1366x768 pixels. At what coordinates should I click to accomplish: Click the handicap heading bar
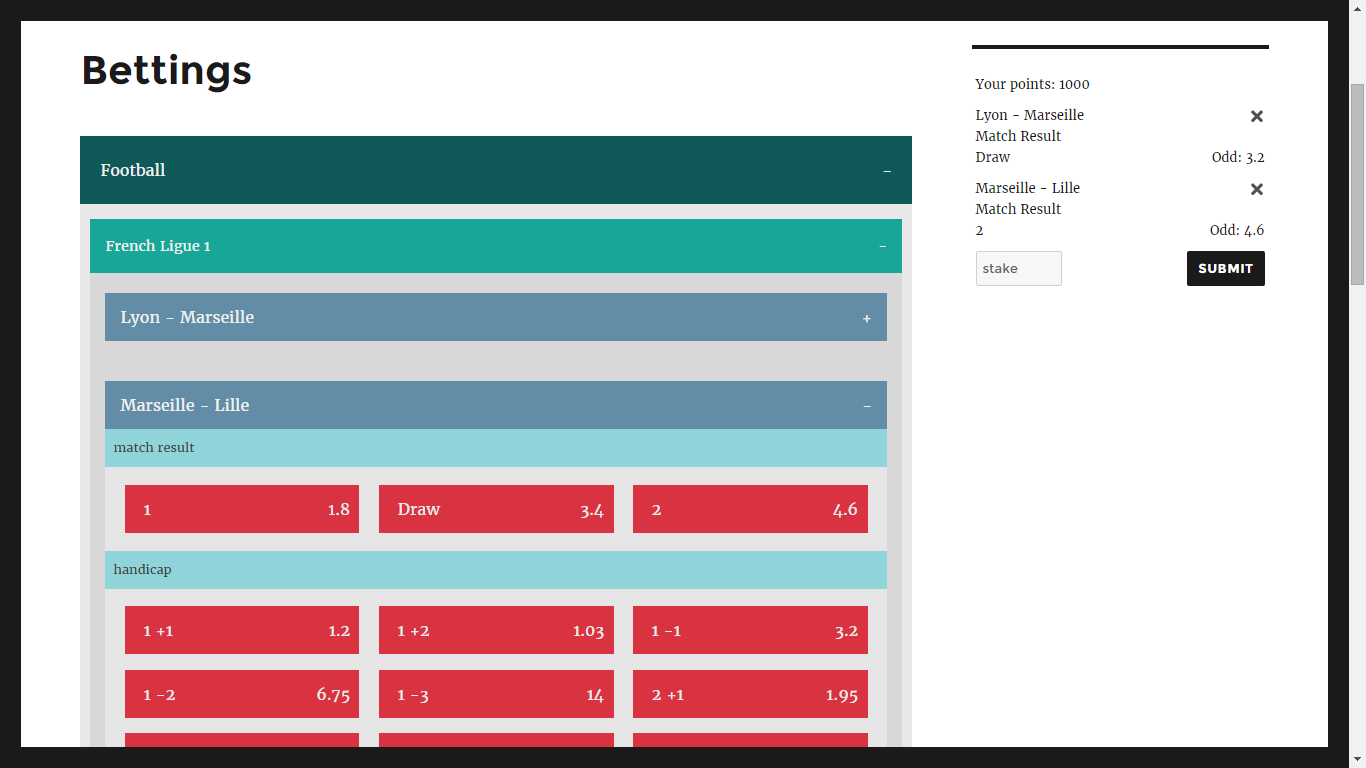coord(496,570)
